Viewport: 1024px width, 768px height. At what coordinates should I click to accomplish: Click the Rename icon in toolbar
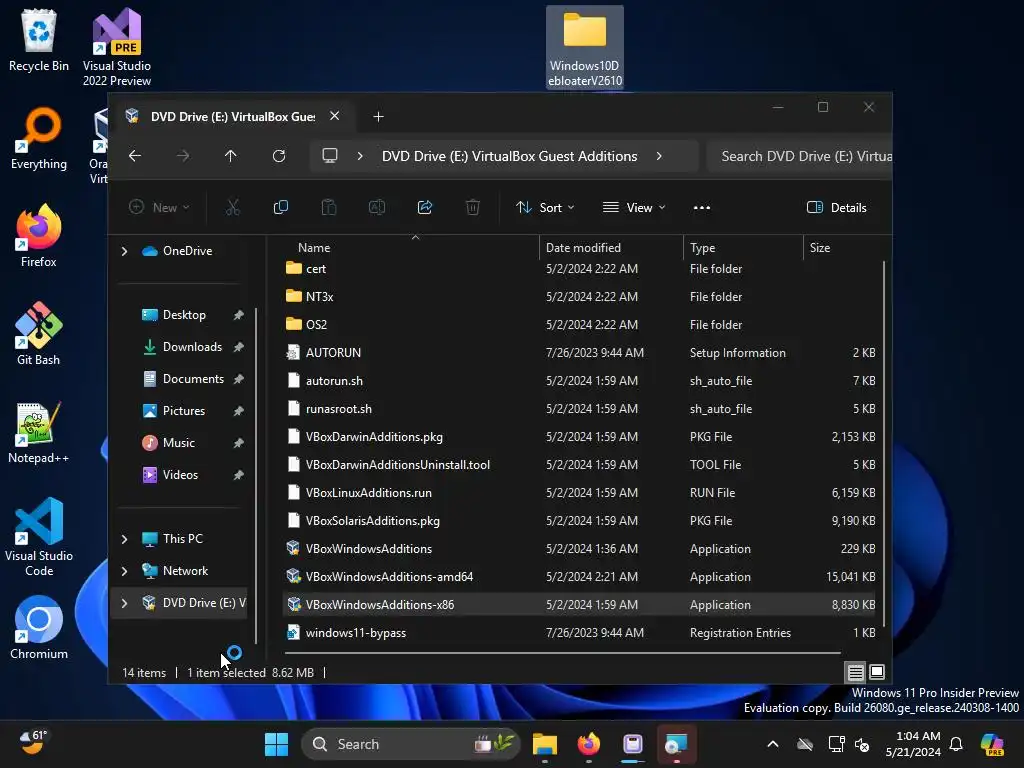click(377, 208)
